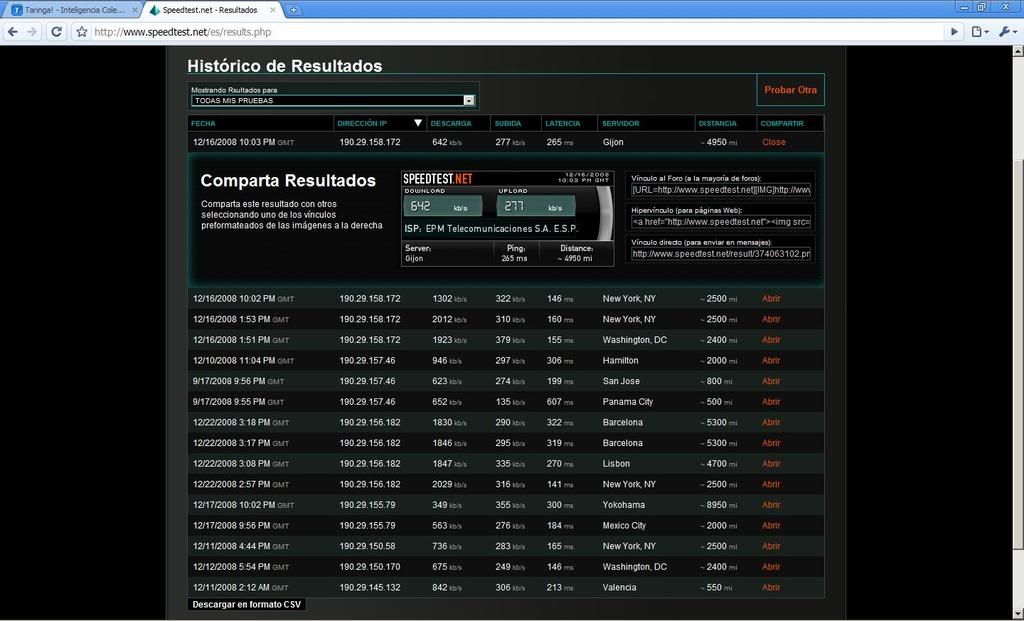Viewport: 1024px width, 621px height.
Task: Open a new browser tab
Action: click(x=293, y=10)
